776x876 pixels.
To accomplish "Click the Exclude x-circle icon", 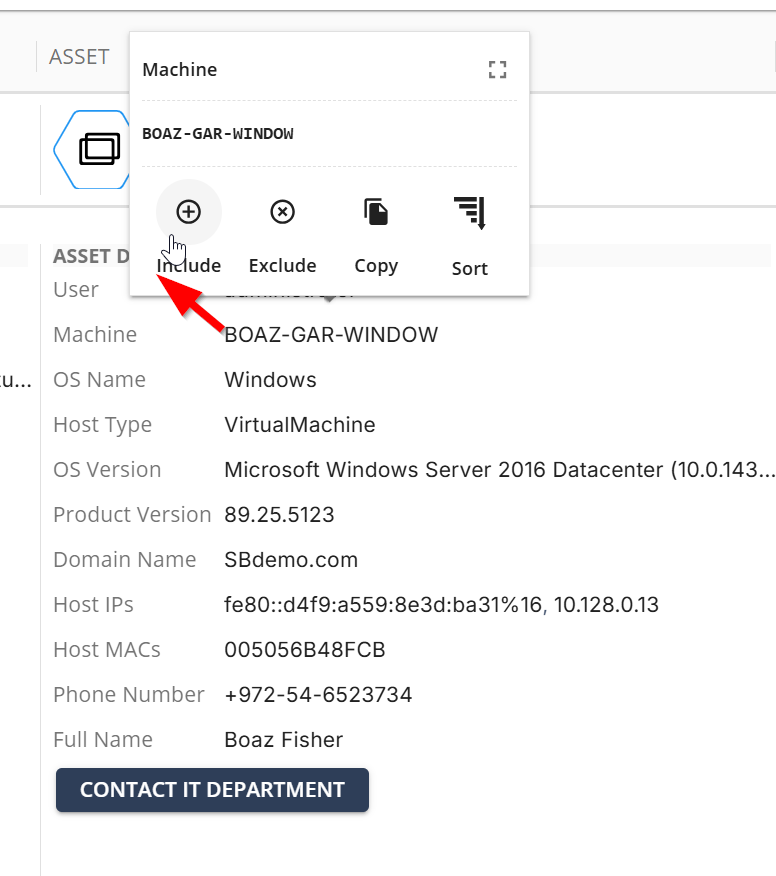I will point(282,212).
